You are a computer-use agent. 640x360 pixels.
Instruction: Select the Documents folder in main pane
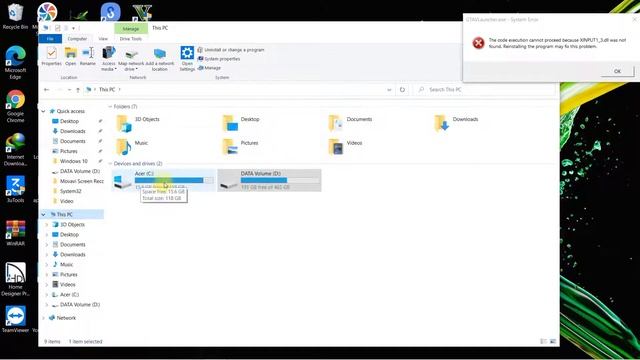[351, 123]
